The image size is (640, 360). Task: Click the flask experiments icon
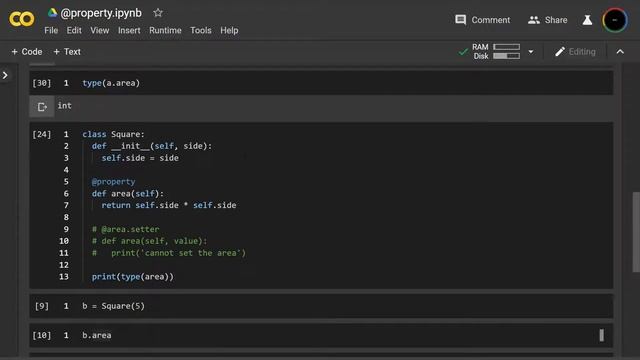pyautogui.click(x=587, y=20)
